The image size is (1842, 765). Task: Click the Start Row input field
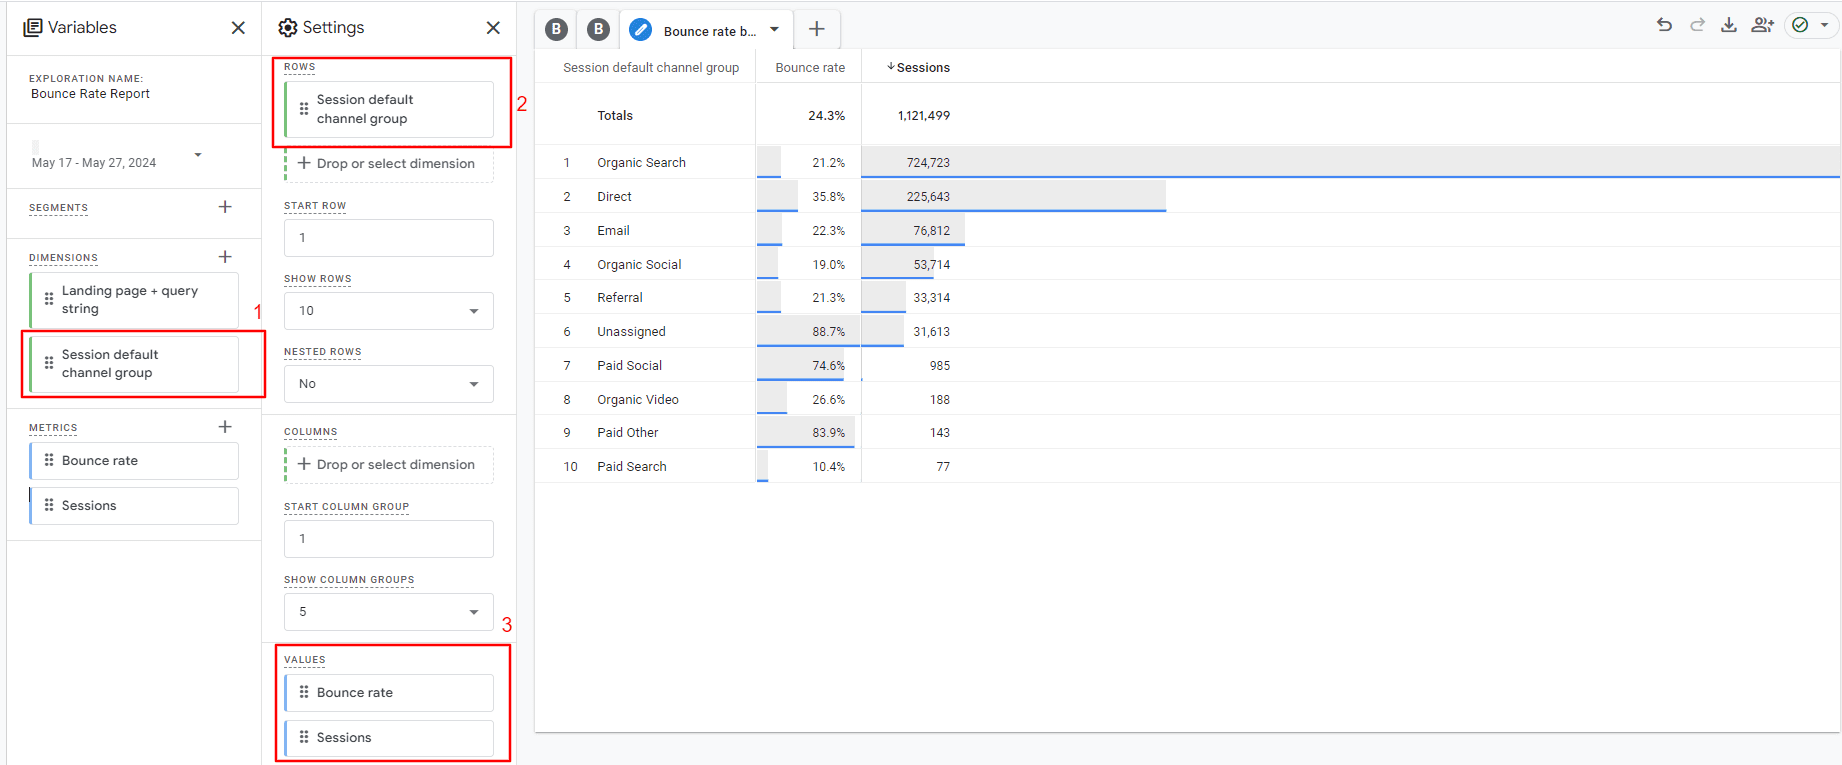[x=389, y=238]
